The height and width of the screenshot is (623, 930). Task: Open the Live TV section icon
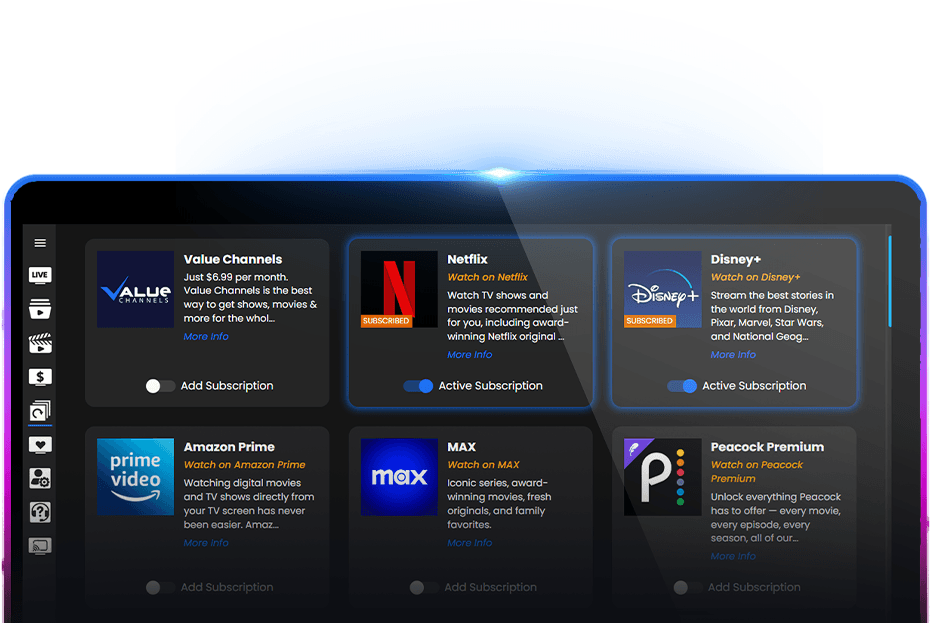click(x=40, y=276)
